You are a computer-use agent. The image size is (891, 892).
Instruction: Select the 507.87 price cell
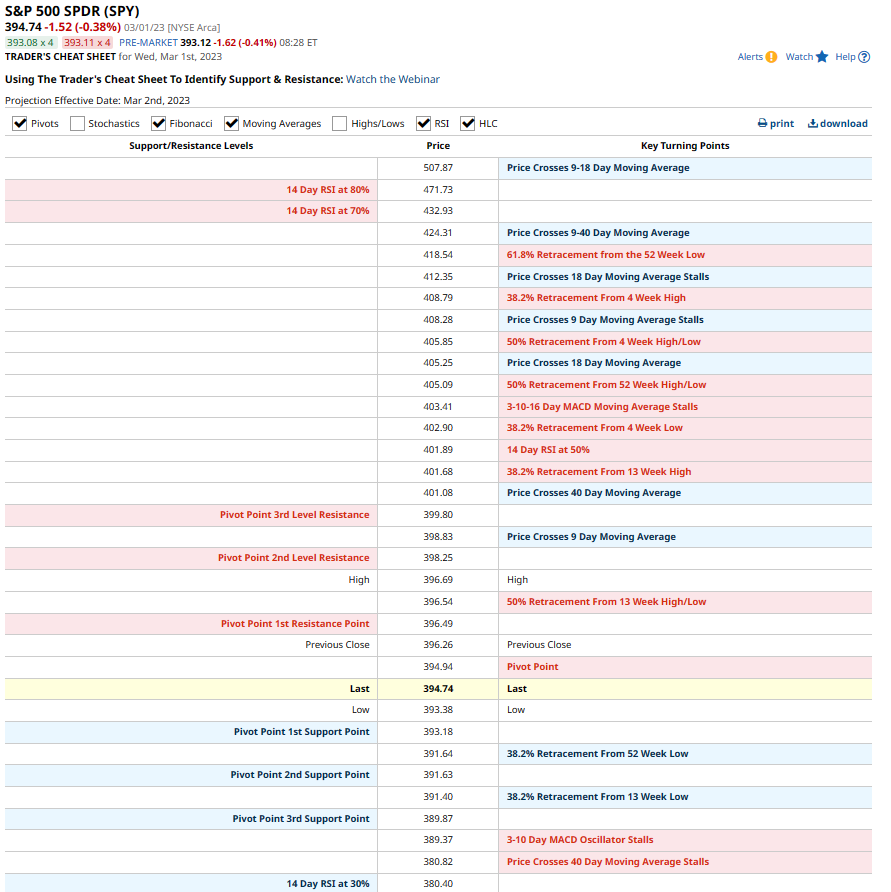click(x=438, y=168)
